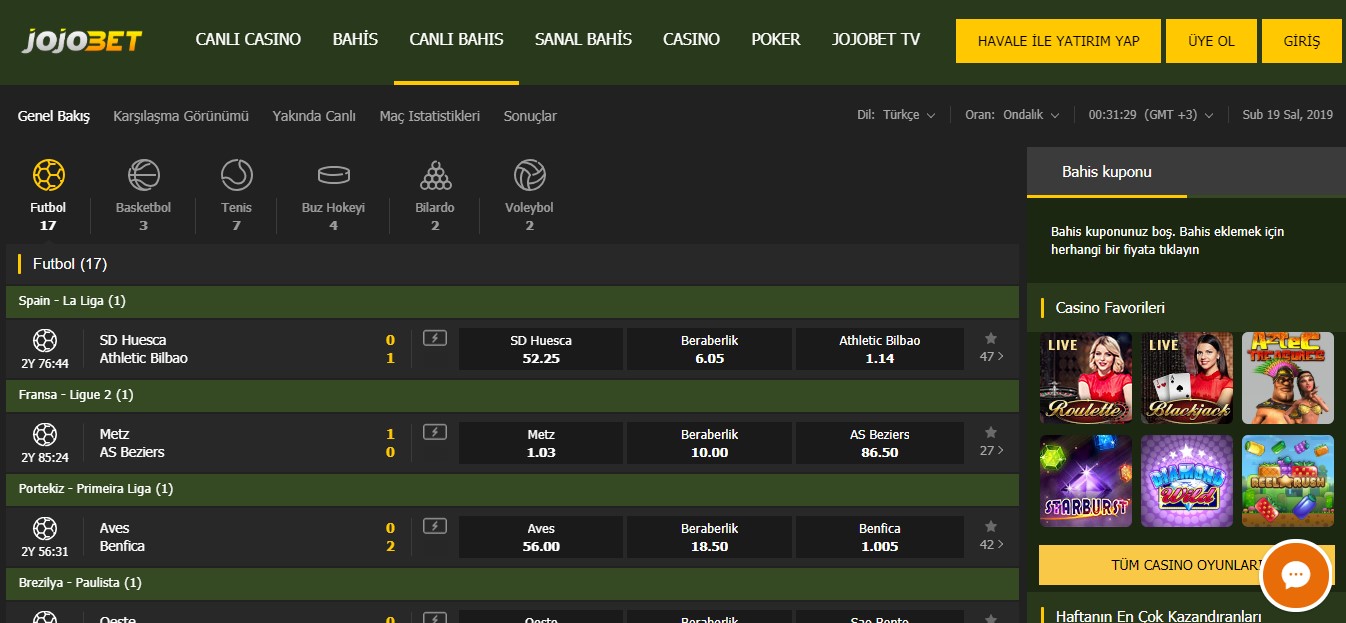Open the GMT +3 timezone dropdown
Image resolution: width=1346 pixels, height=623 pixels.
1151,115
